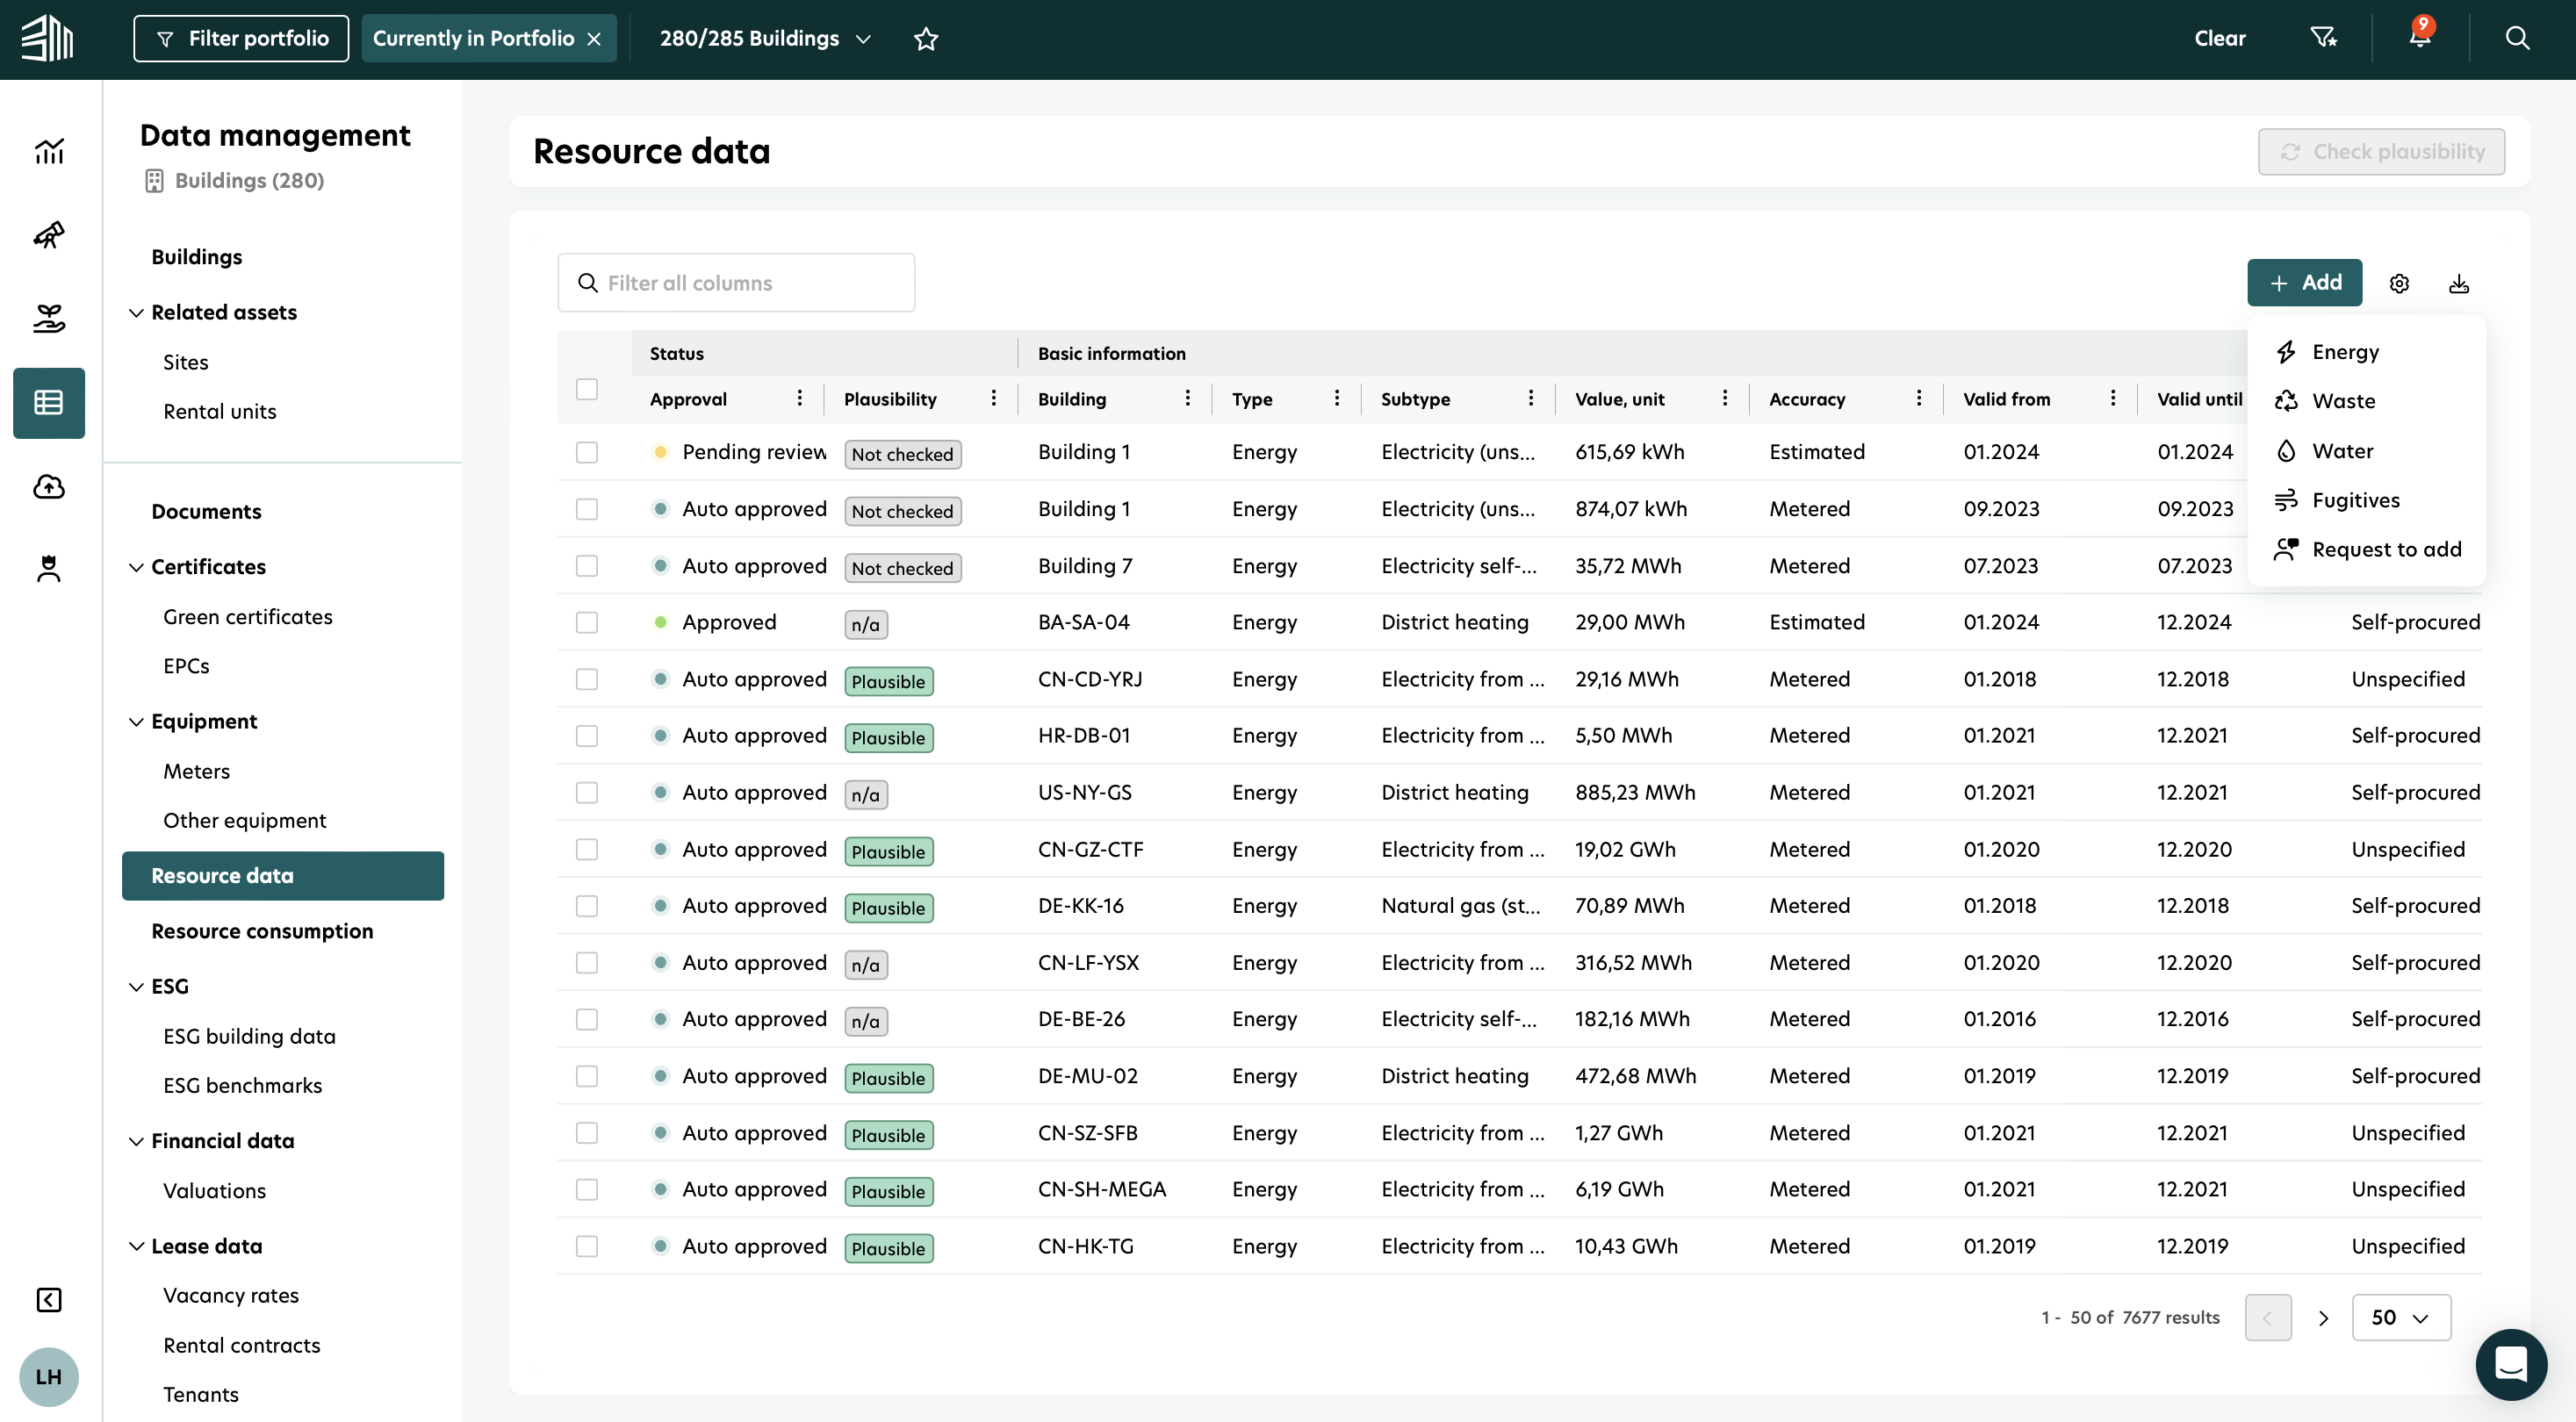Open the 280/285 Buildings dropdown
The image size is (2576, 1422).
765,39
